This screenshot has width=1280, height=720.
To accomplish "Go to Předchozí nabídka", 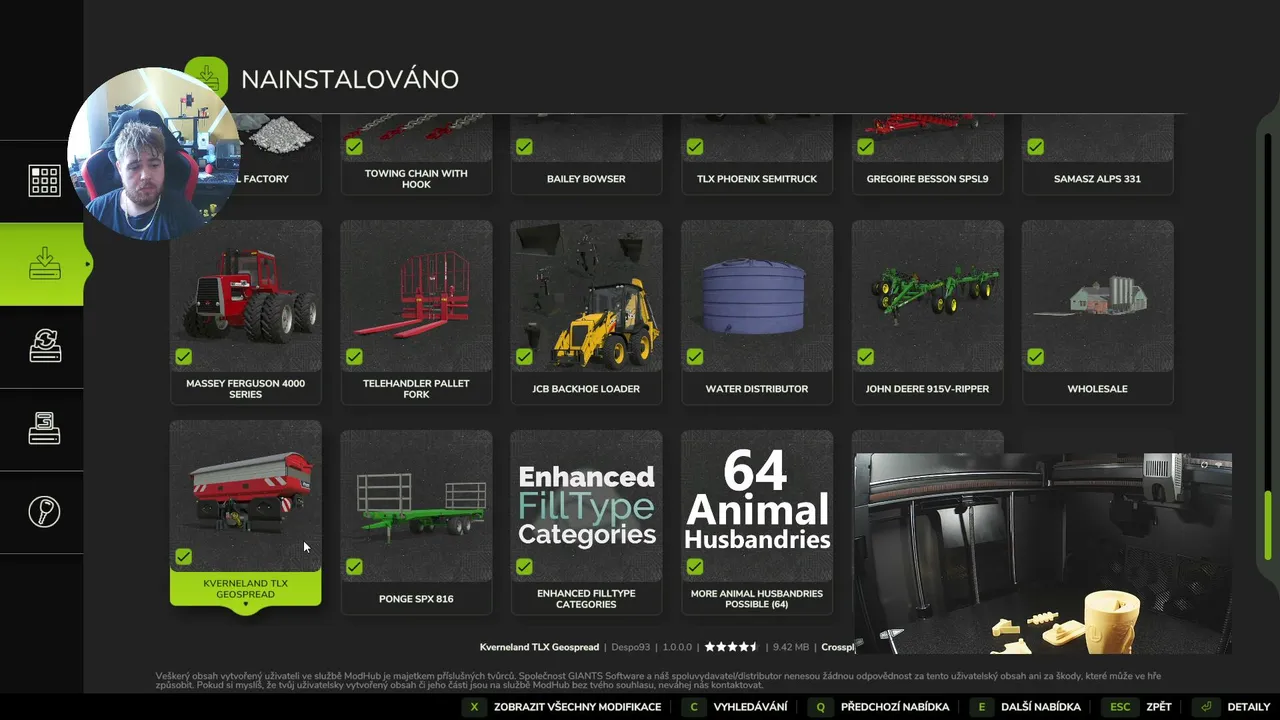I will 895,707.
